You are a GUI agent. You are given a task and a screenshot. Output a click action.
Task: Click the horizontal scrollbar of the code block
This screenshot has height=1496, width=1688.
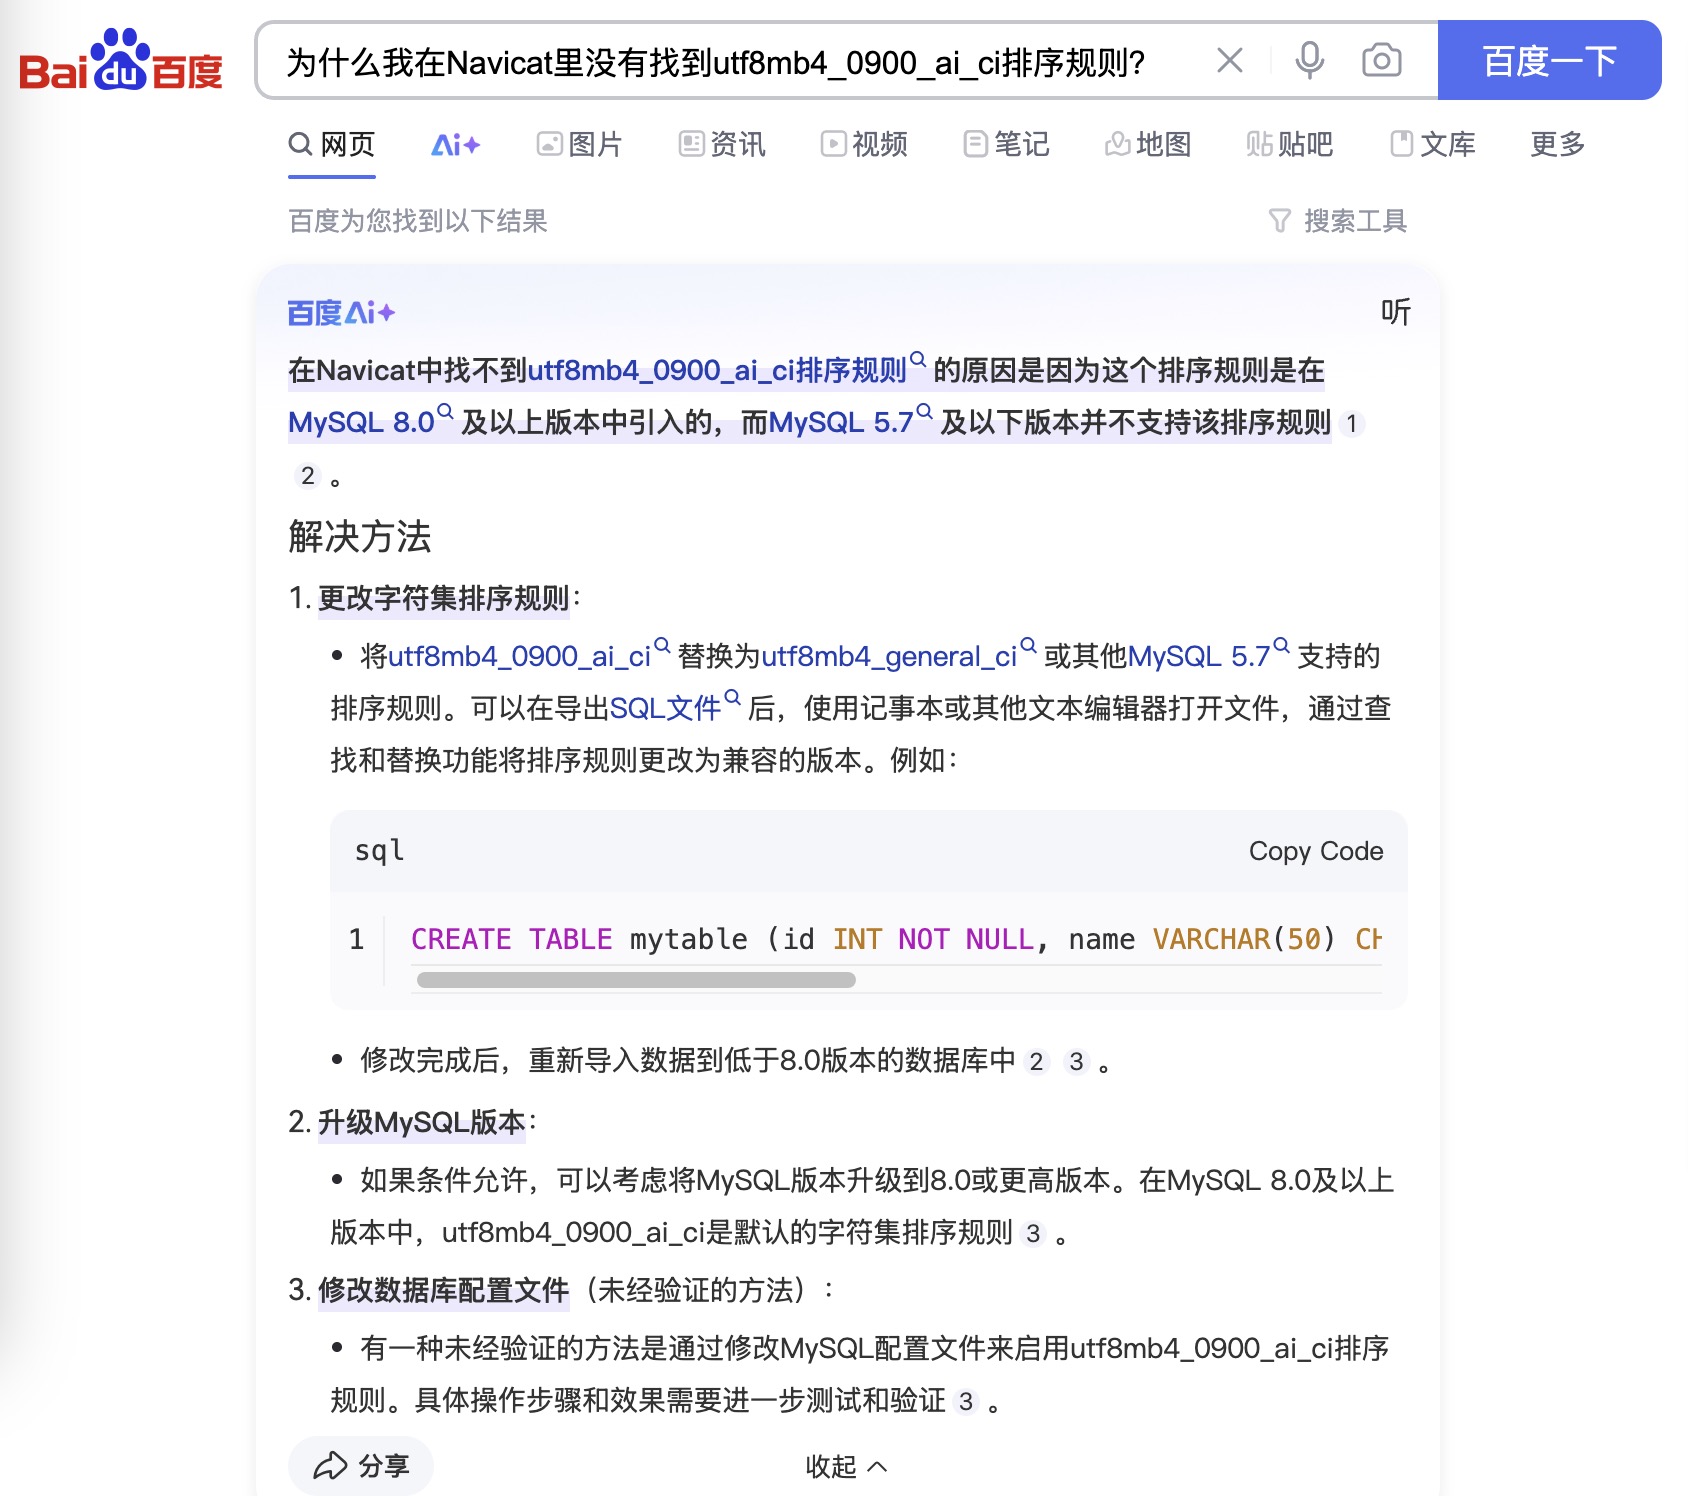[636, 980]
